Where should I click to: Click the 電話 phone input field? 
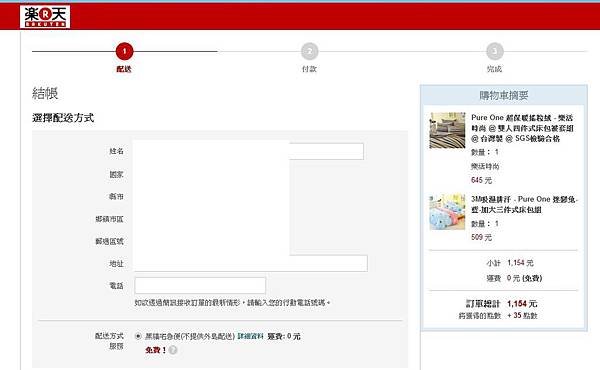[200, 285]
